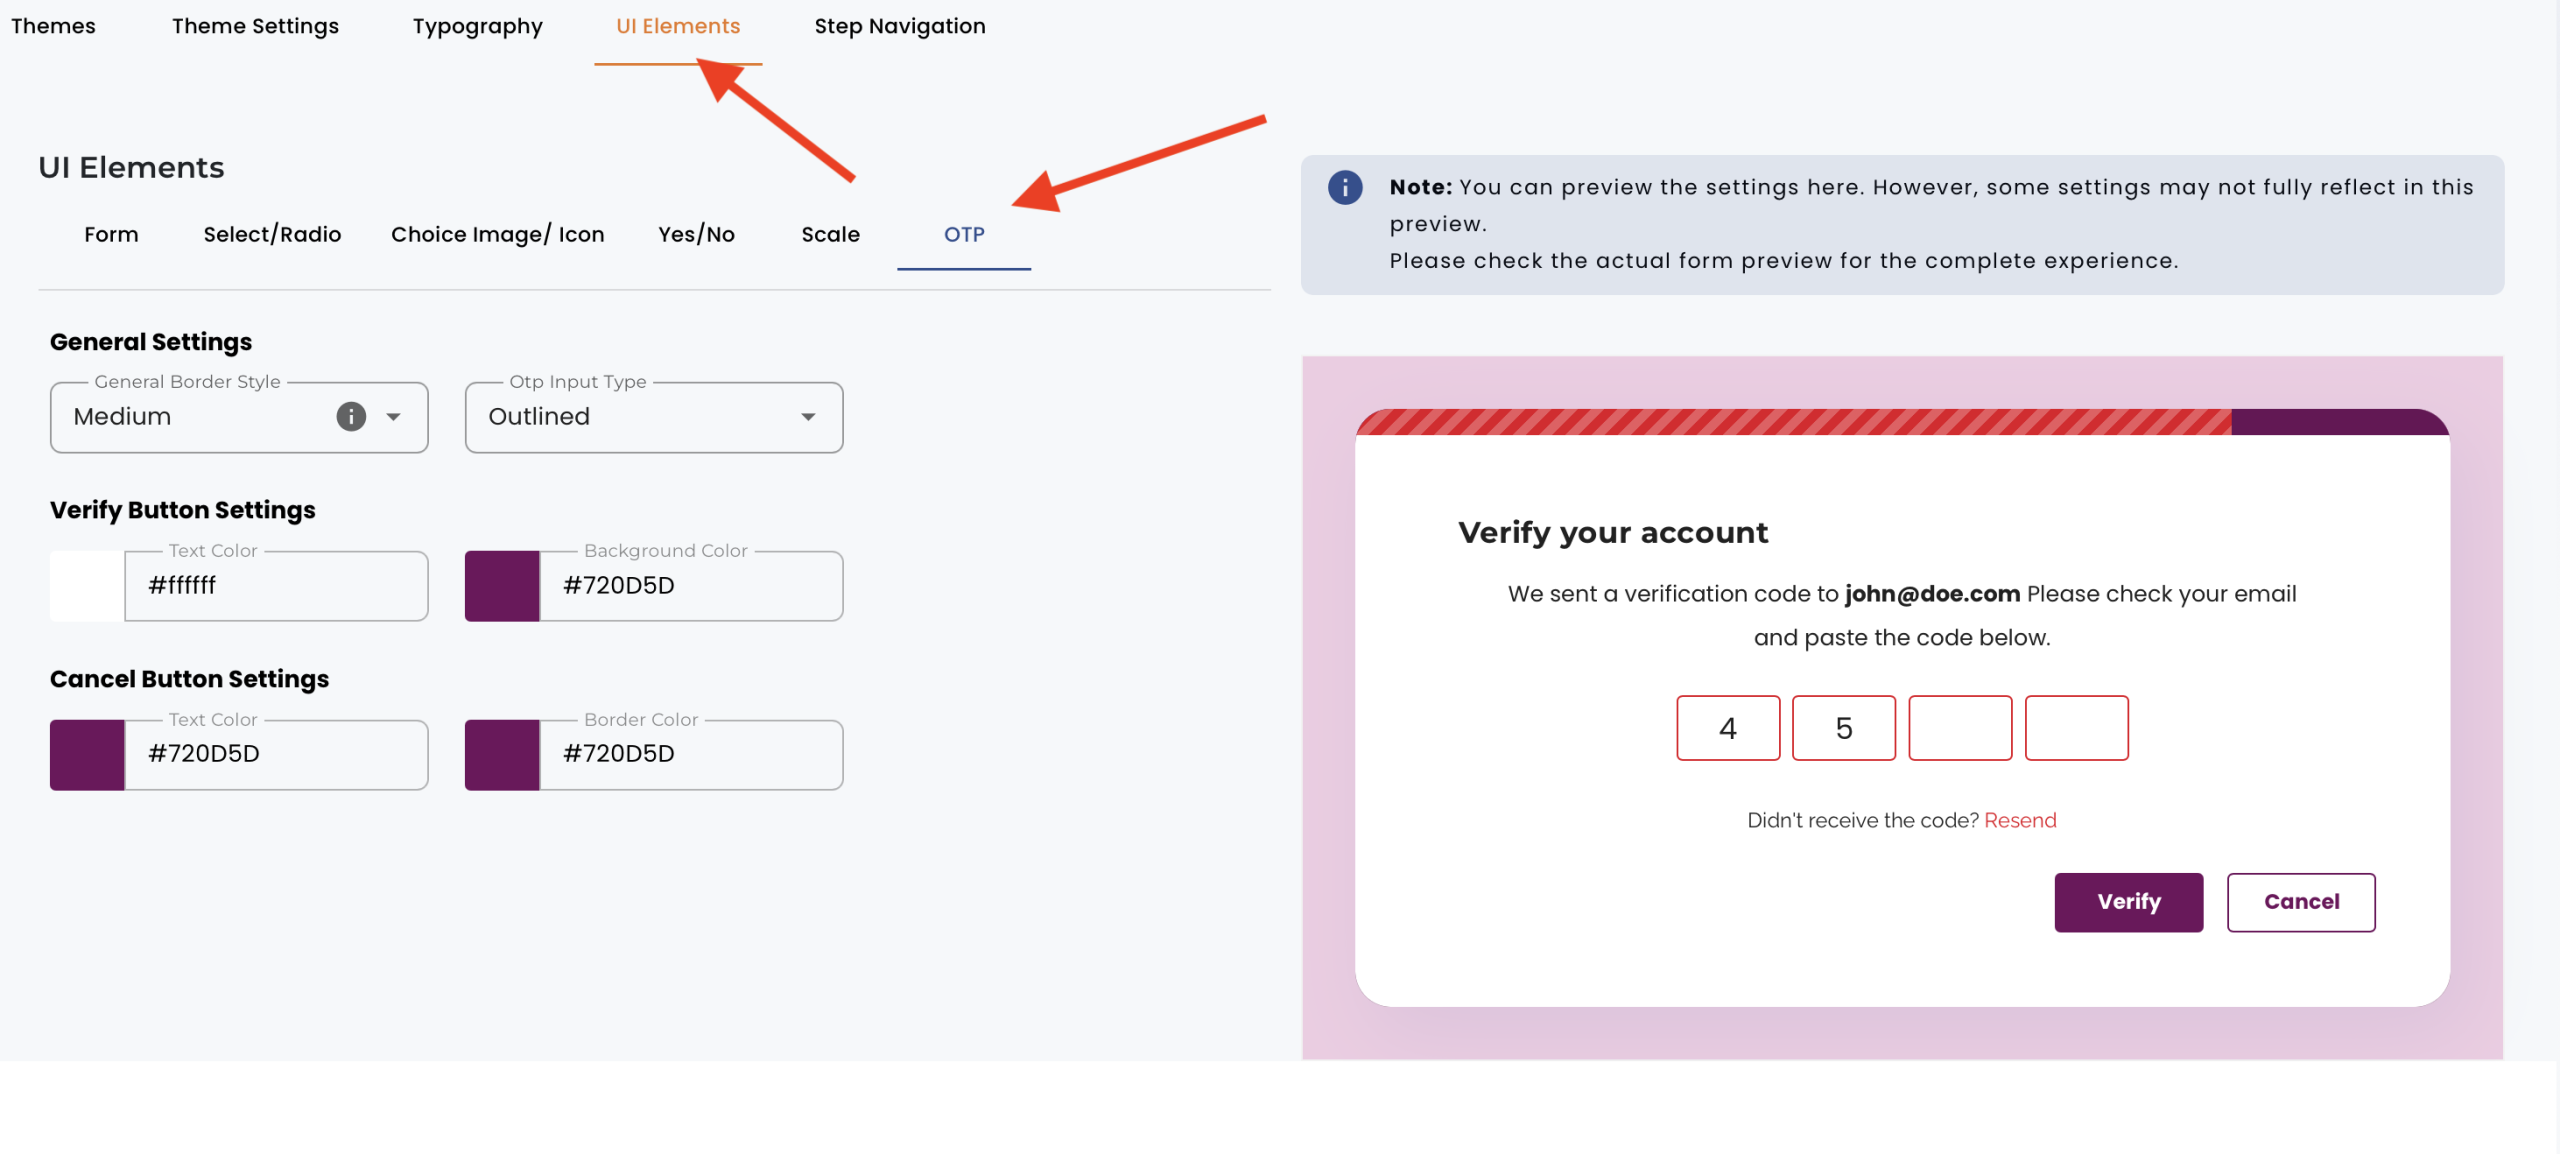The image size is (2560, 1154).
Task: Edit the Verify button Background Color hex field
Action: click(x=690, y=586)
